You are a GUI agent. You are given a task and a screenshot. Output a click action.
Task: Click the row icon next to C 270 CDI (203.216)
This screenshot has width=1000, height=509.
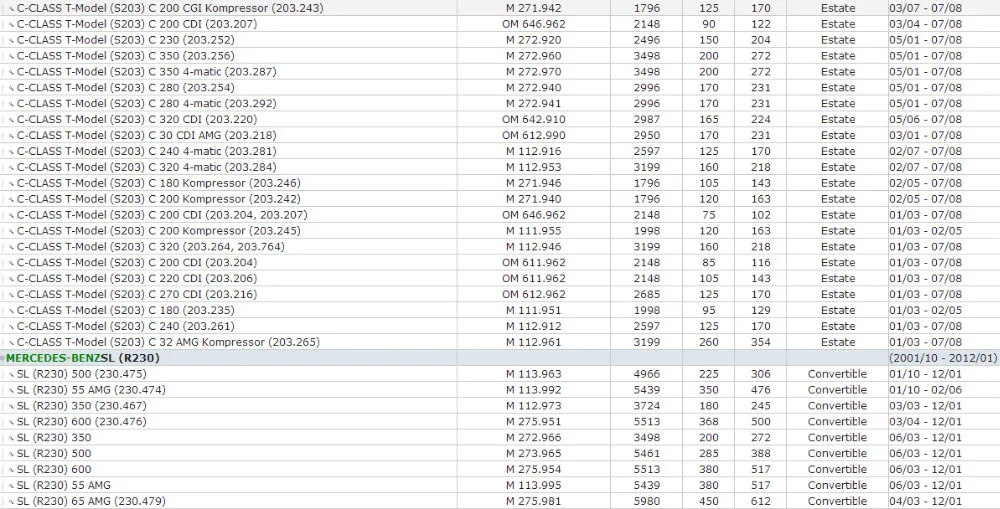point(11,295)
